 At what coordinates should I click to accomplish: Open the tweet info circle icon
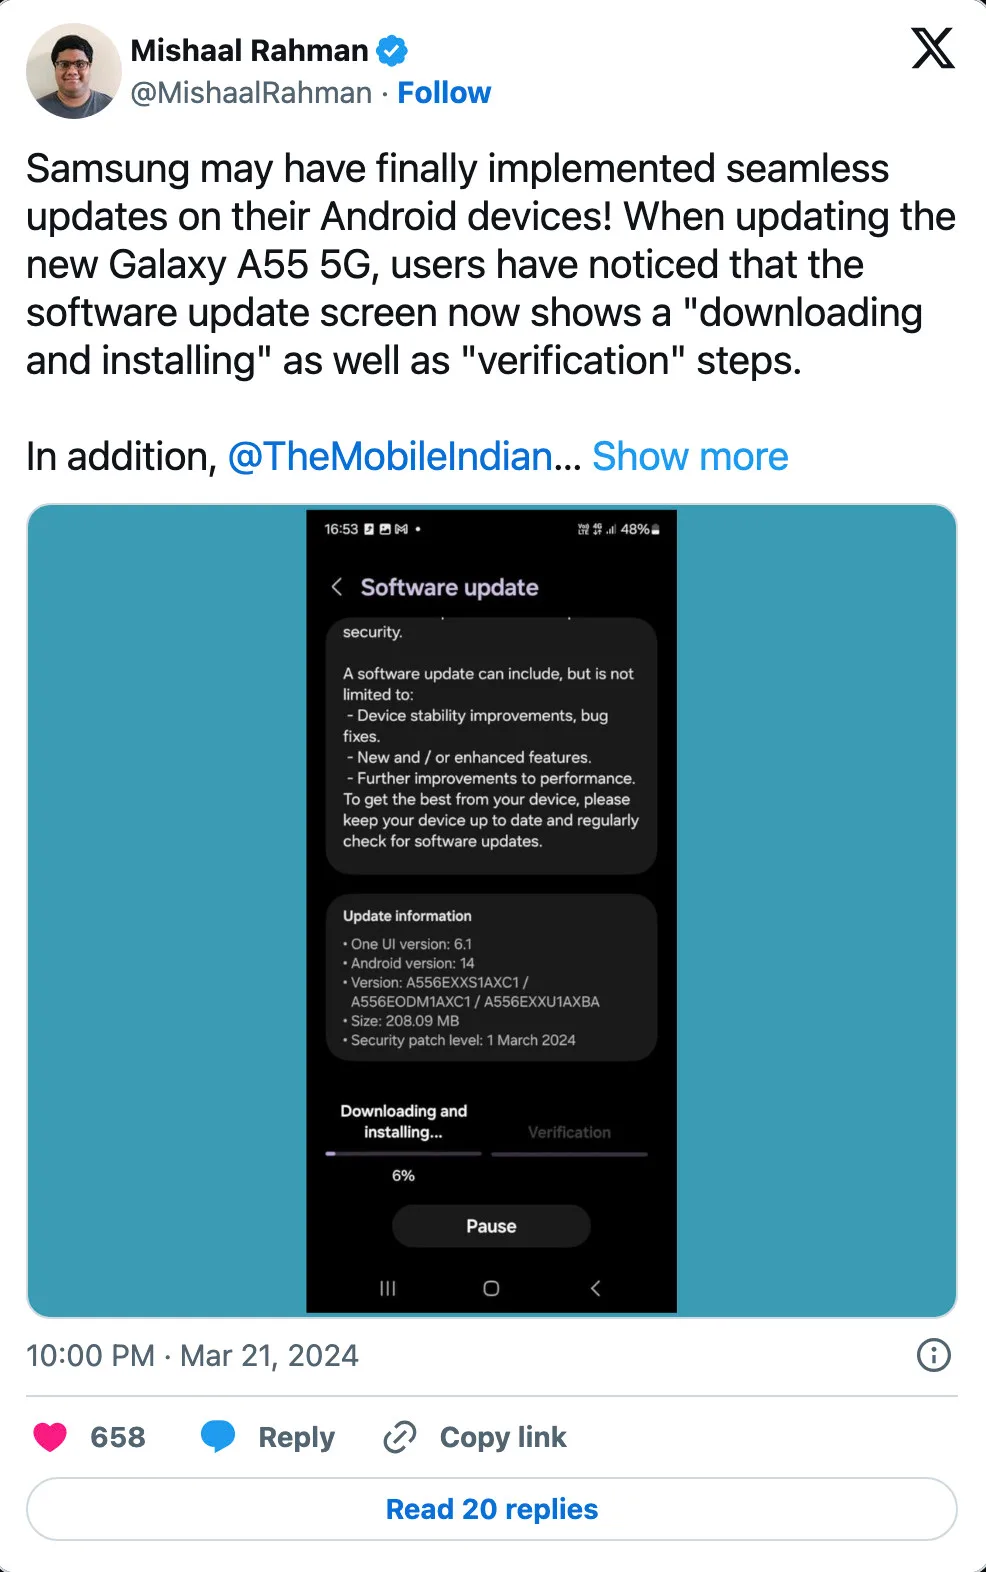pos(934,1355)
